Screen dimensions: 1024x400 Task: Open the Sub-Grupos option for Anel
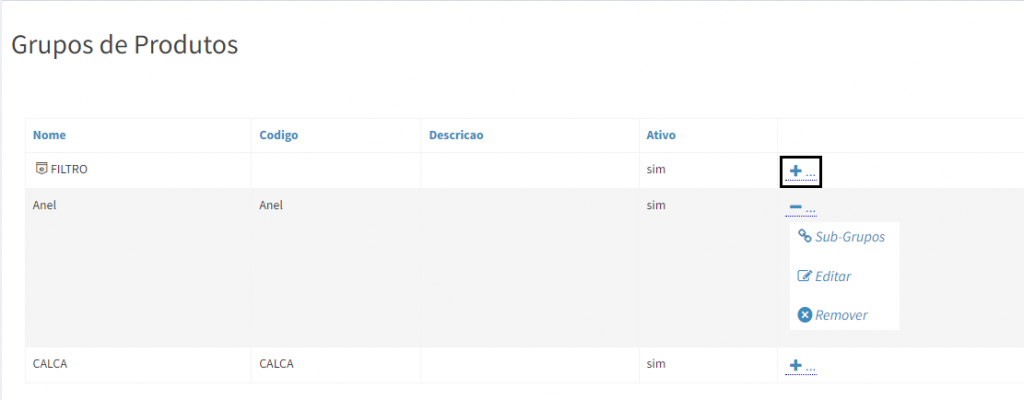click(x=850, y=237)
